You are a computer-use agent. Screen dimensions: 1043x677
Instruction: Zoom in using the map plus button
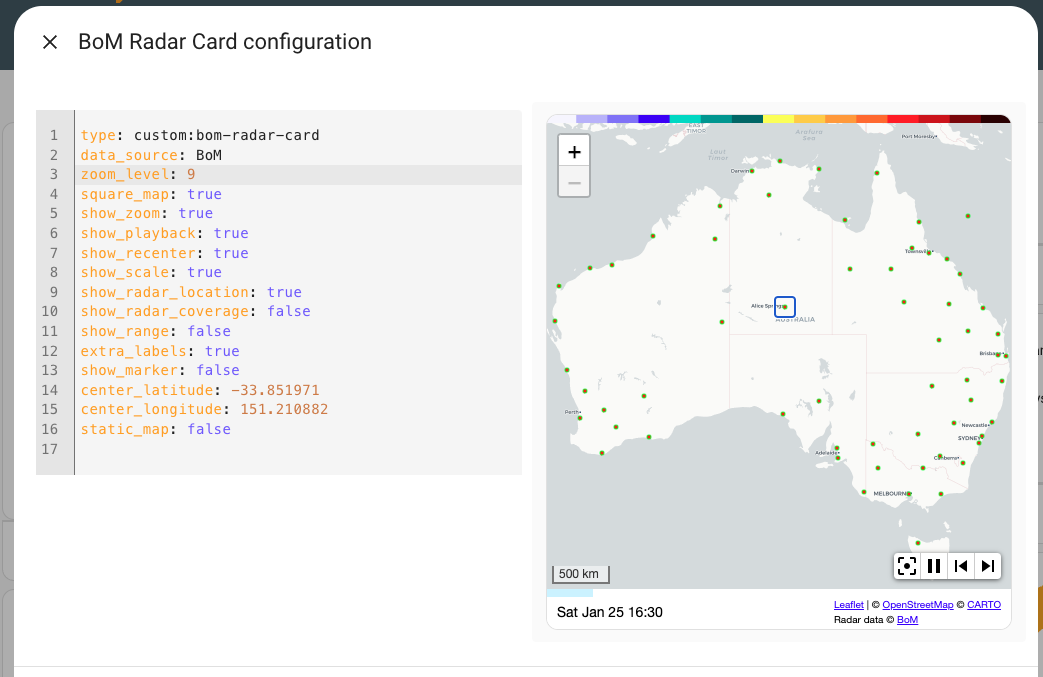573,152
